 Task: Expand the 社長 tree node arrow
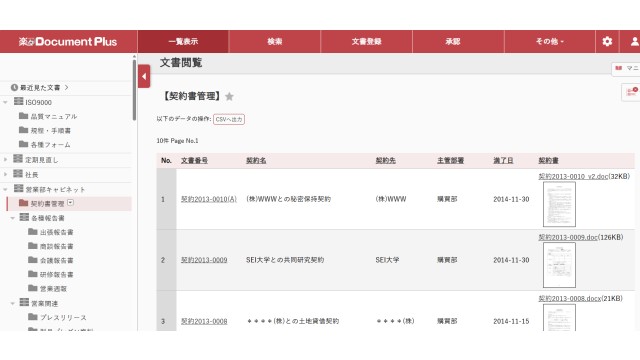click(6, 174)
